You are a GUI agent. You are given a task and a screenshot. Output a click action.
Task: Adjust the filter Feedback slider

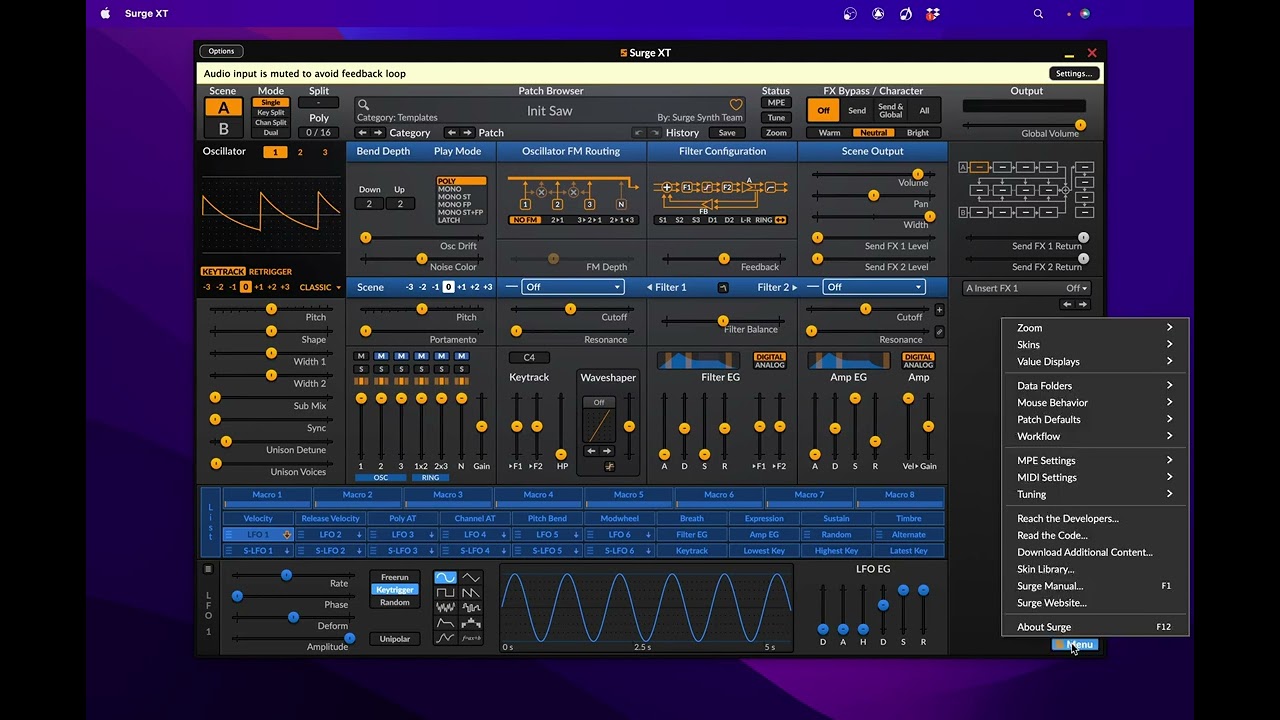point(724,259)
